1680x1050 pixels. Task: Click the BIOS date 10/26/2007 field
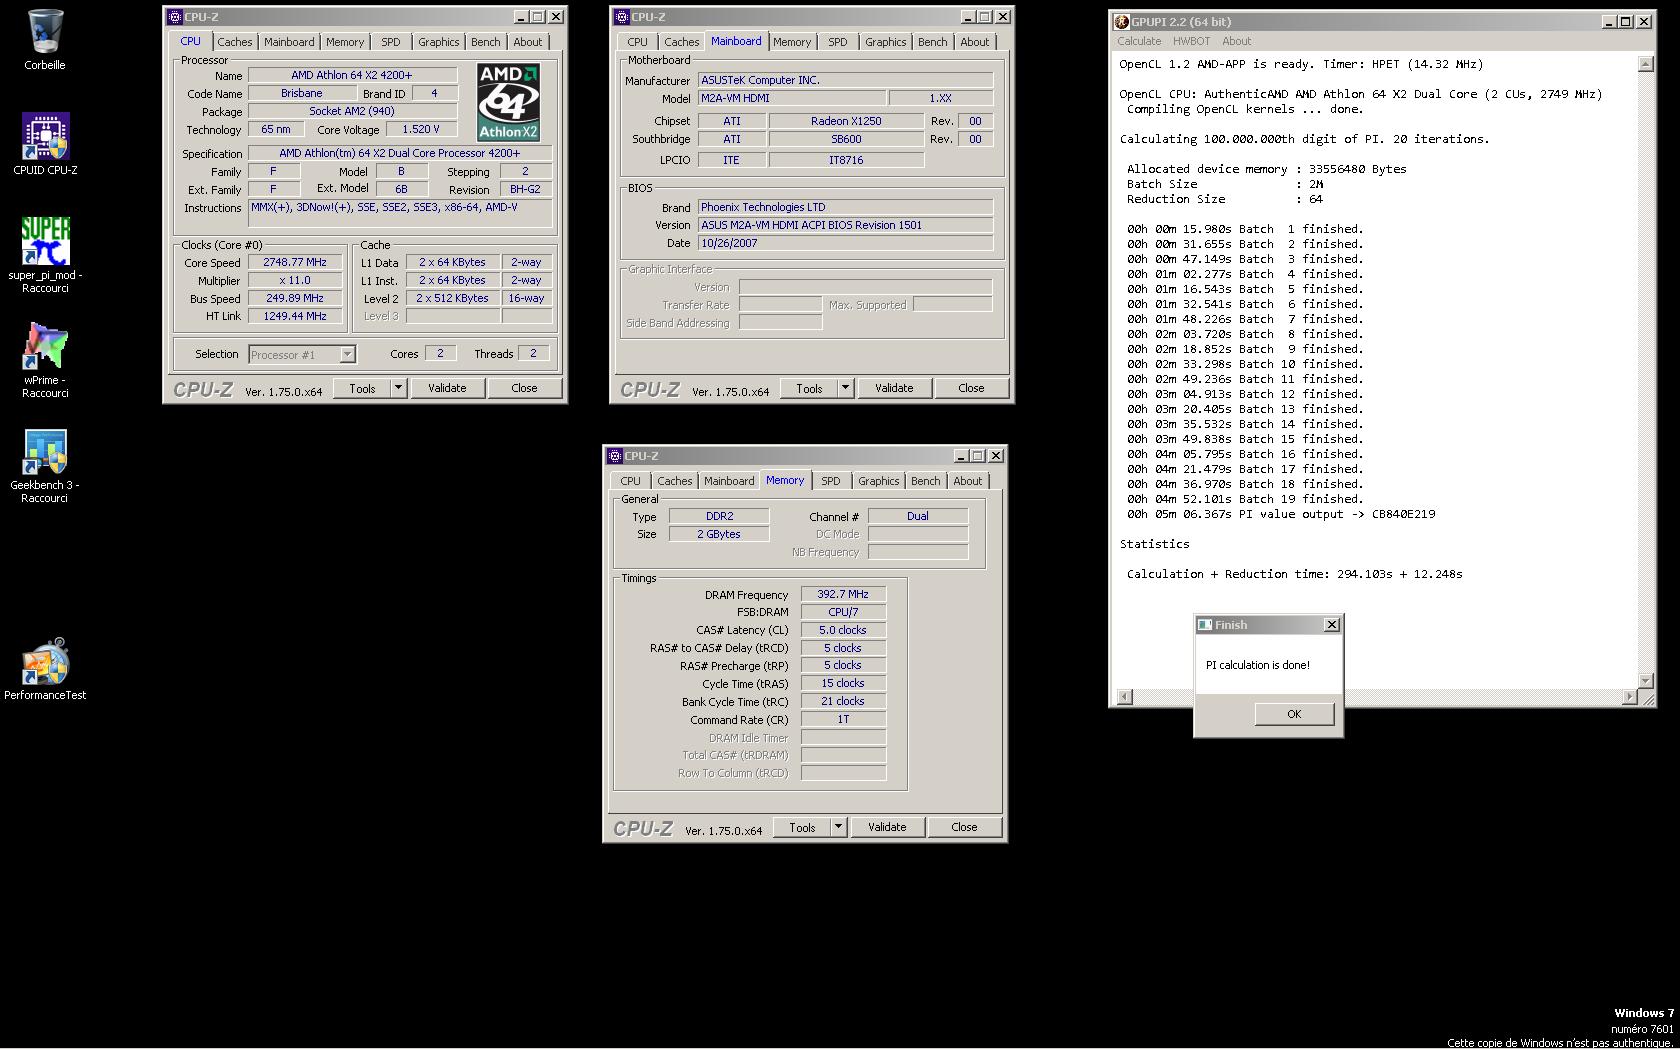[x=845, y=243]
